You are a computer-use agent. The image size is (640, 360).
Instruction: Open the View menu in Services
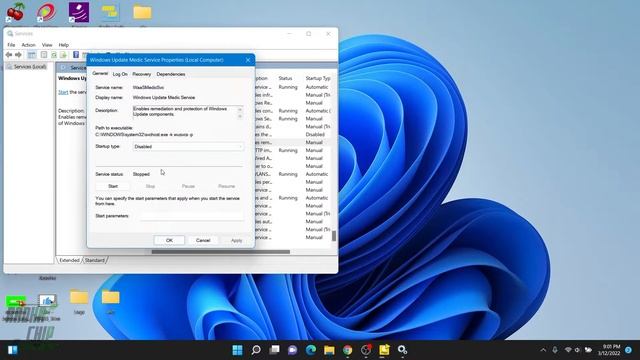47,45
